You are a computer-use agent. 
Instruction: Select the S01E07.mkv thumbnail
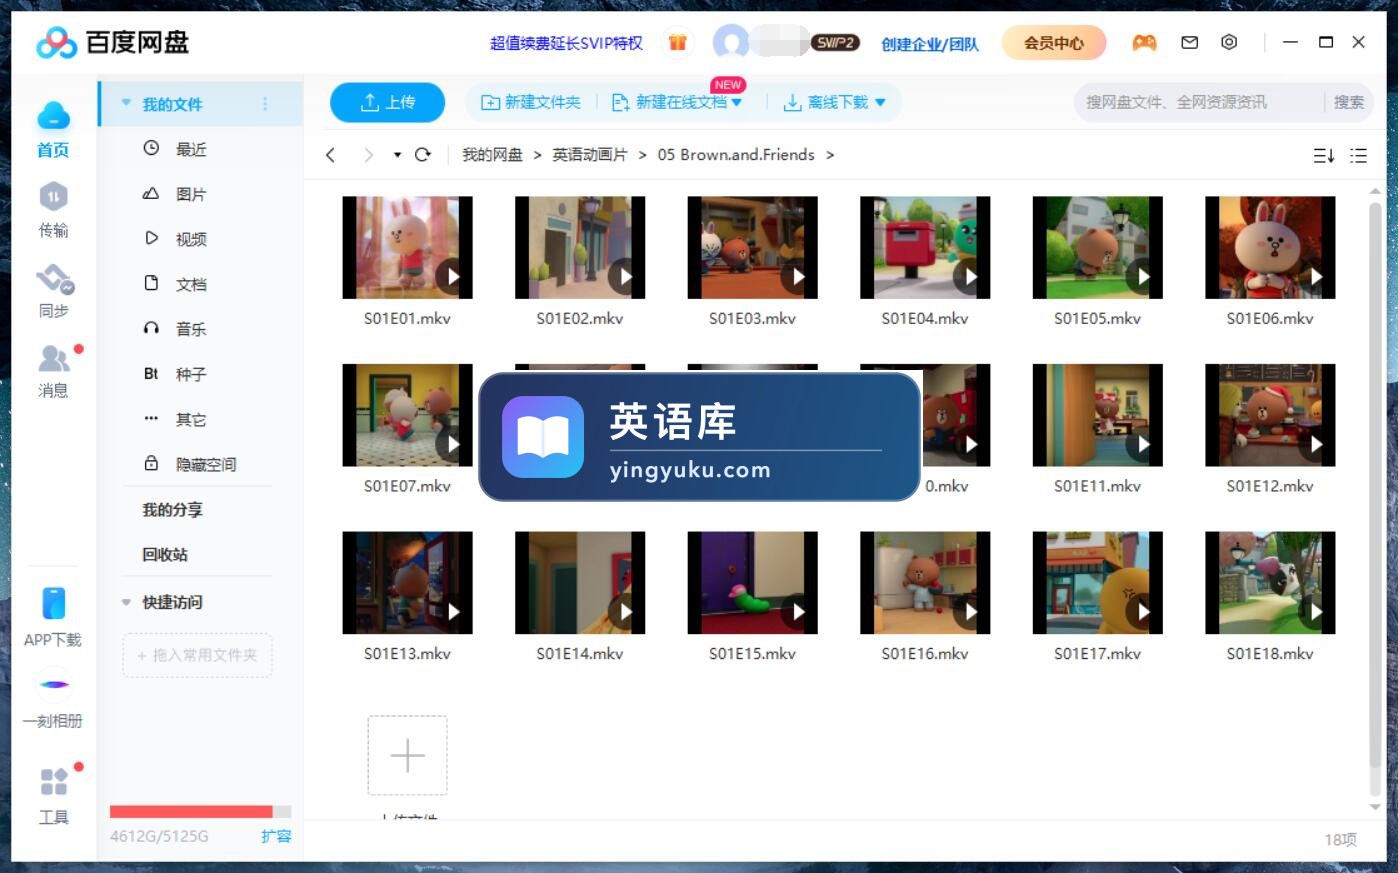pyautogui.click(x=407, y=415)
